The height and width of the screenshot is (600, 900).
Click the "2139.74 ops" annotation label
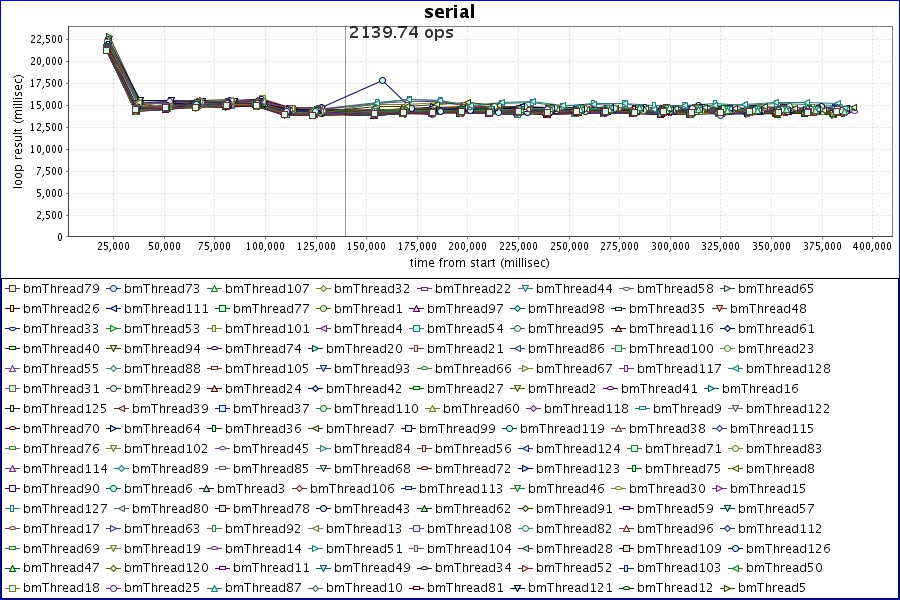[401, 33]
